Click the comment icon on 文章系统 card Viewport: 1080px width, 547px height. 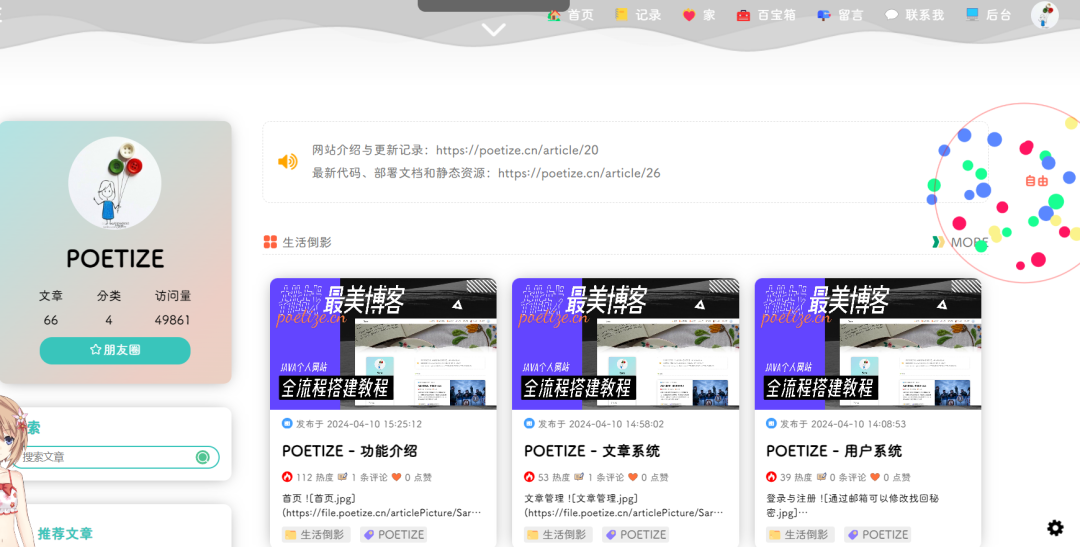point(579,477)
